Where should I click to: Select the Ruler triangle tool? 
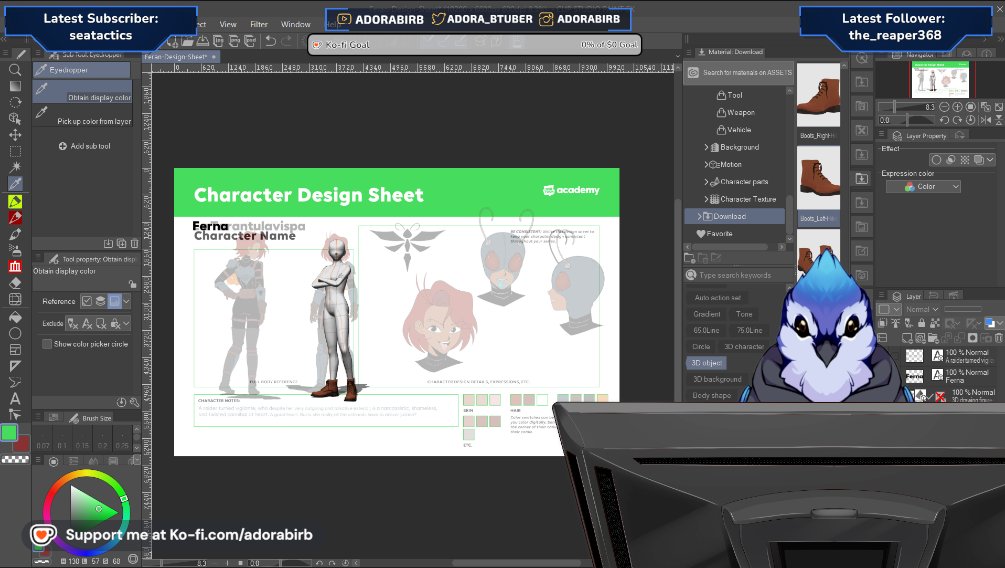(x=15, y=366)
